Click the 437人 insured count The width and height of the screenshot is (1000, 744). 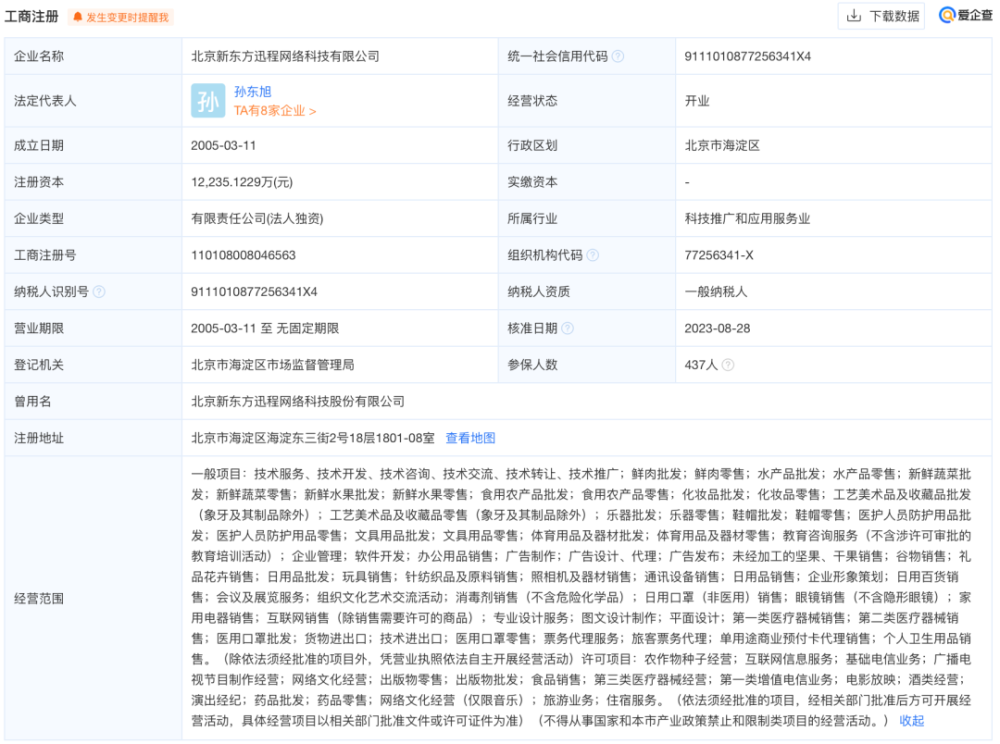tap(701, 365)
